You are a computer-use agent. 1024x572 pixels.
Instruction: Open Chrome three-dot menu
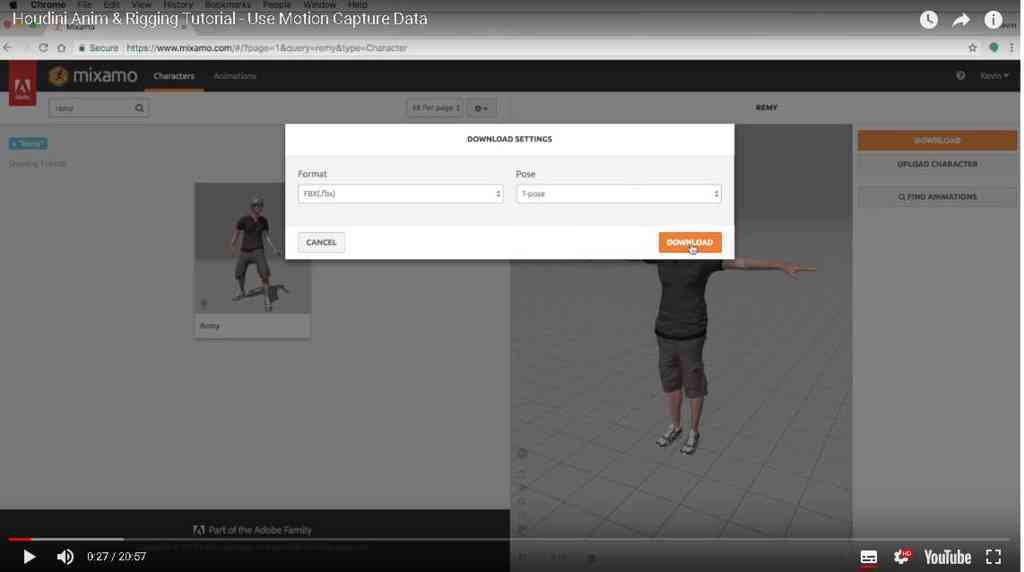pos(1012,48)
